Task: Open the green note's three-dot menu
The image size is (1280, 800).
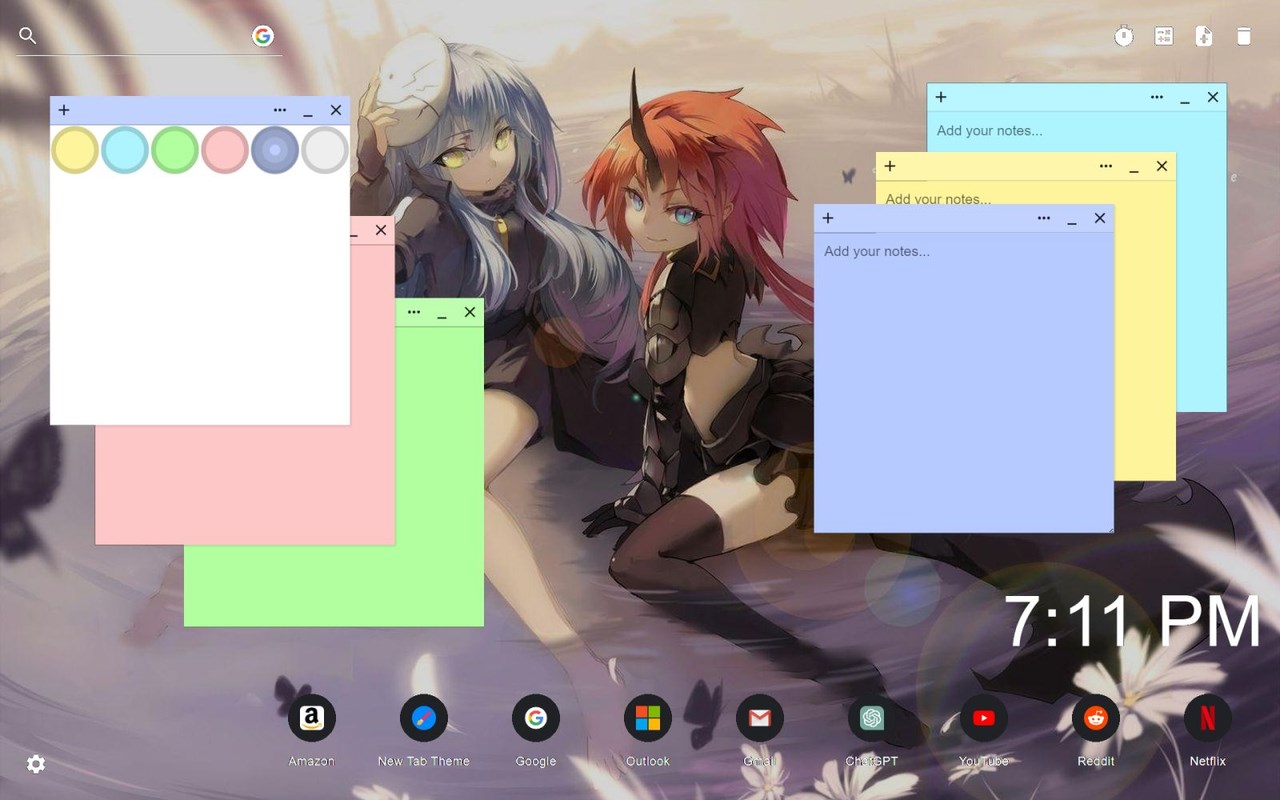Action: pyautogui.click(x=414, y=312)
